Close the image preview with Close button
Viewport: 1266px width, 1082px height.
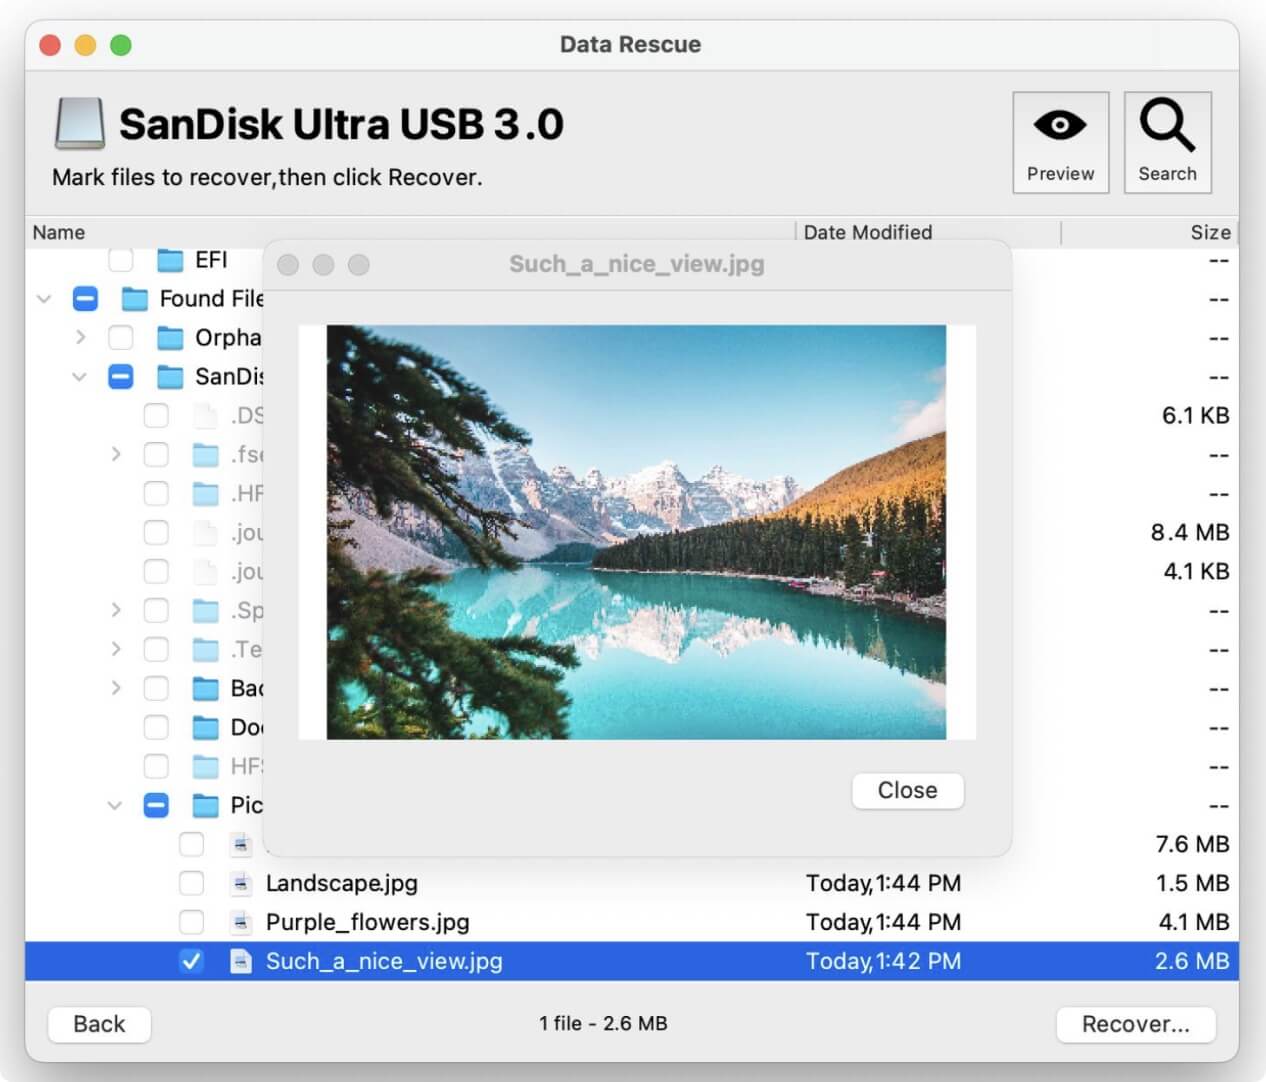pos(907,790)
